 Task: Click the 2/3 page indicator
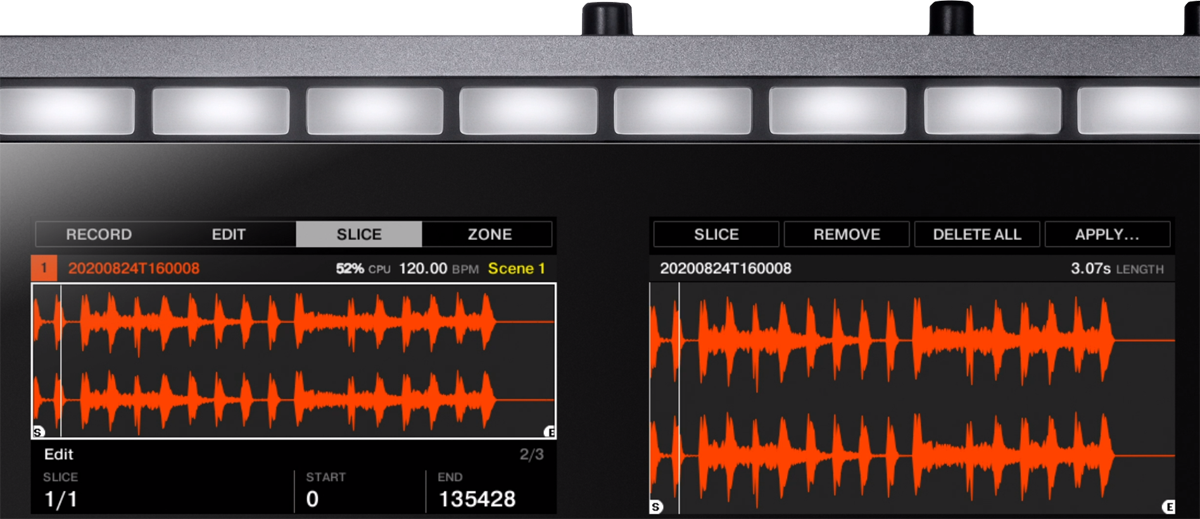531,453
